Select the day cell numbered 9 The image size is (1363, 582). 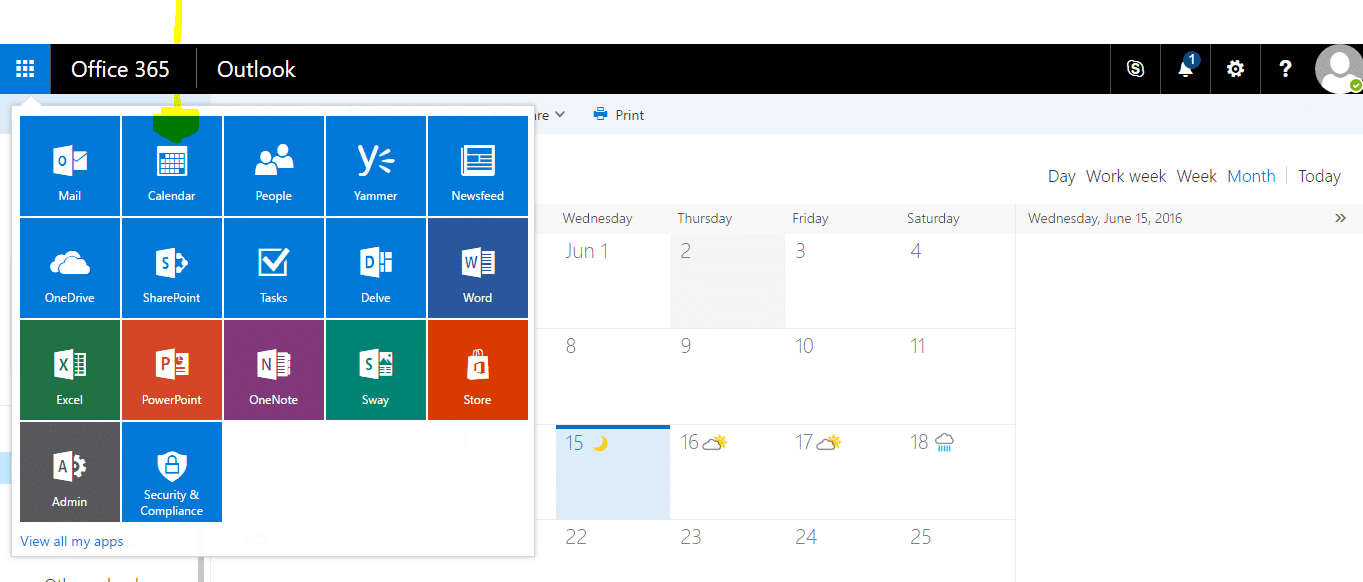tap(727, 376)
